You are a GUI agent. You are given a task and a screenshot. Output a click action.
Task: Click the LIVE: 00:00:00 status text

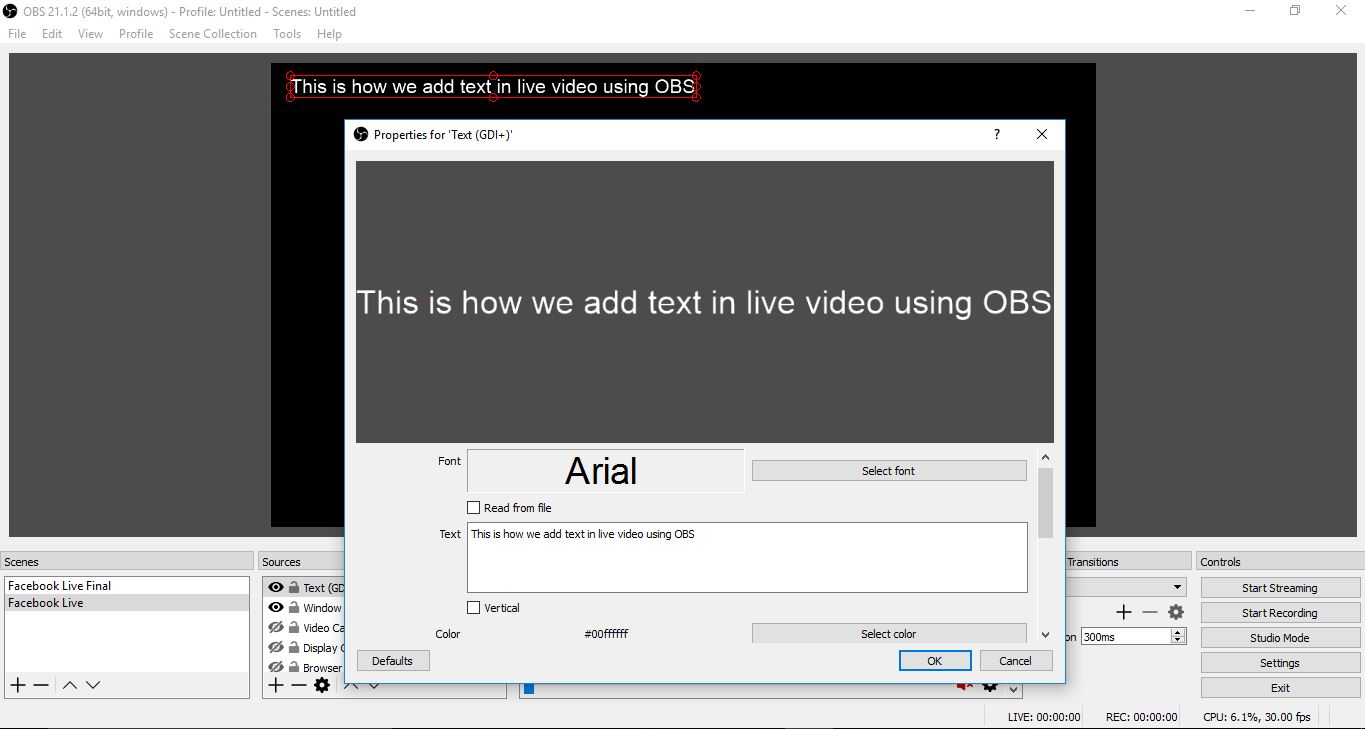coord(1044,717)
